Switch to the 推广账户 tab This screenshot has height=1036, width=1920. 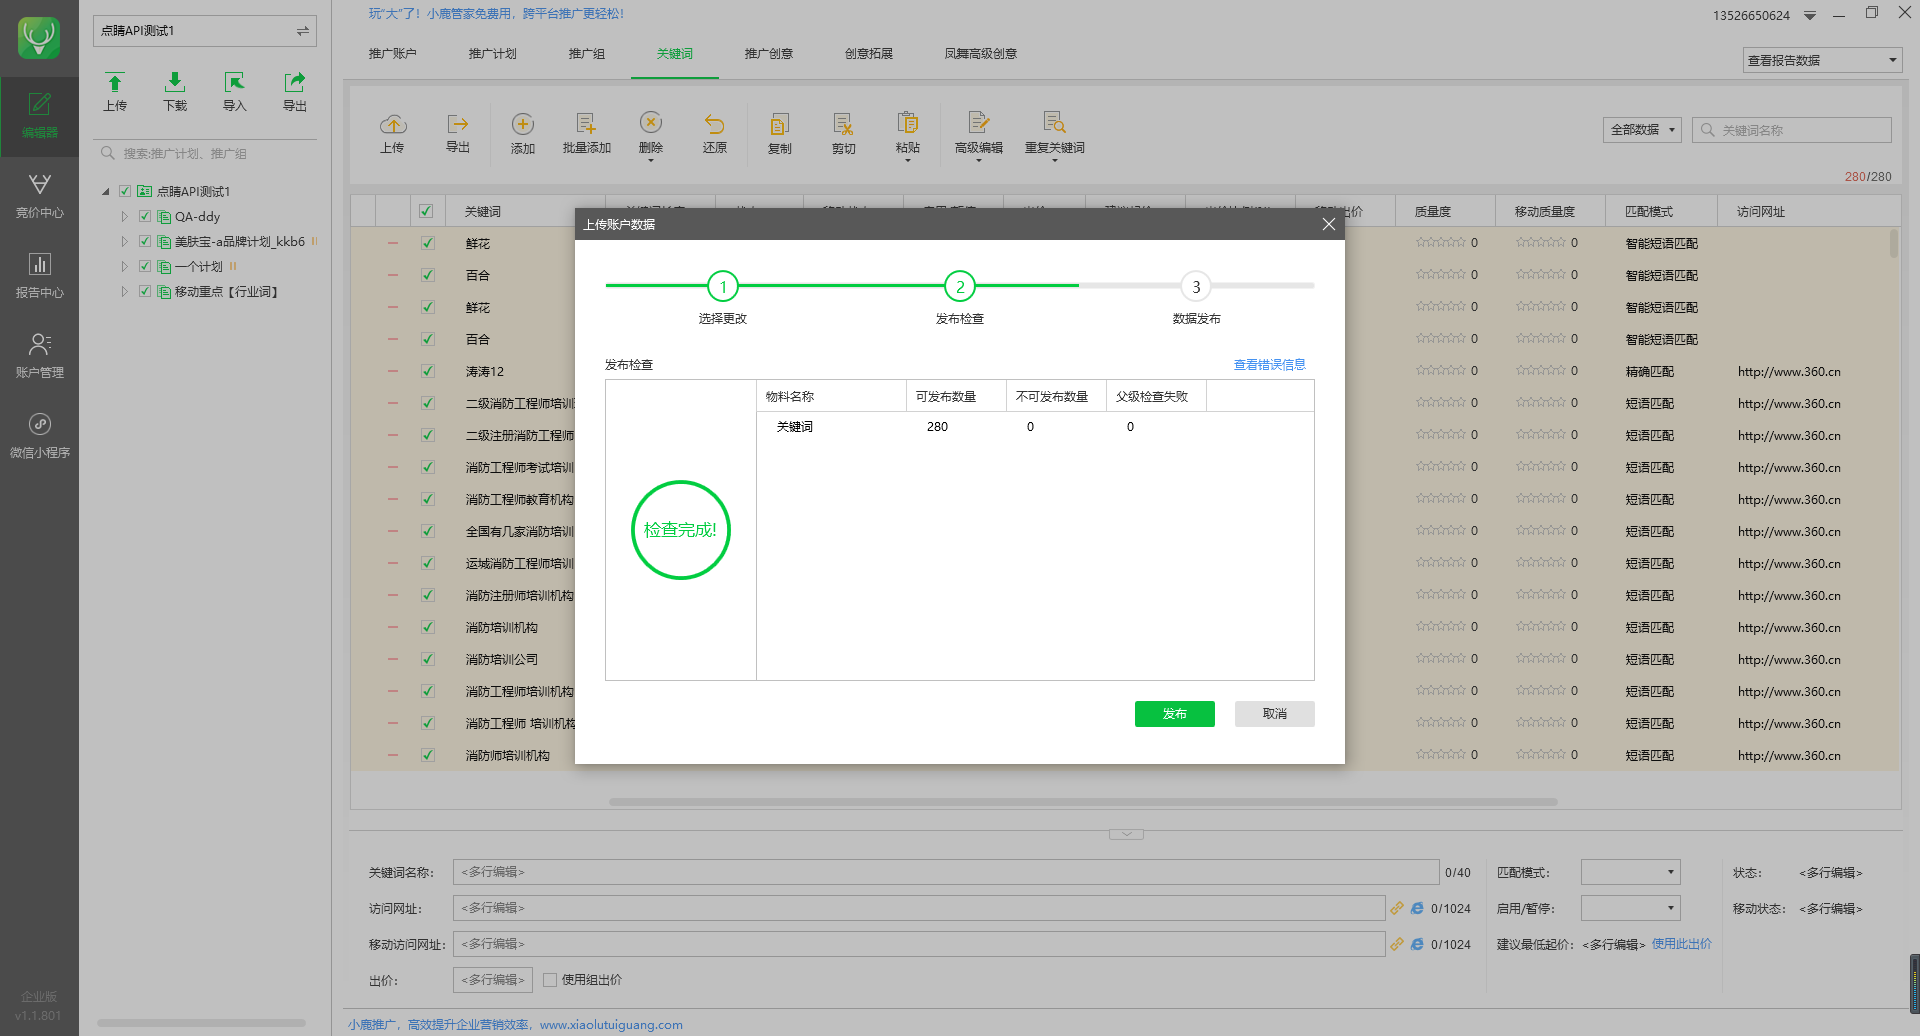coord(393,54)
